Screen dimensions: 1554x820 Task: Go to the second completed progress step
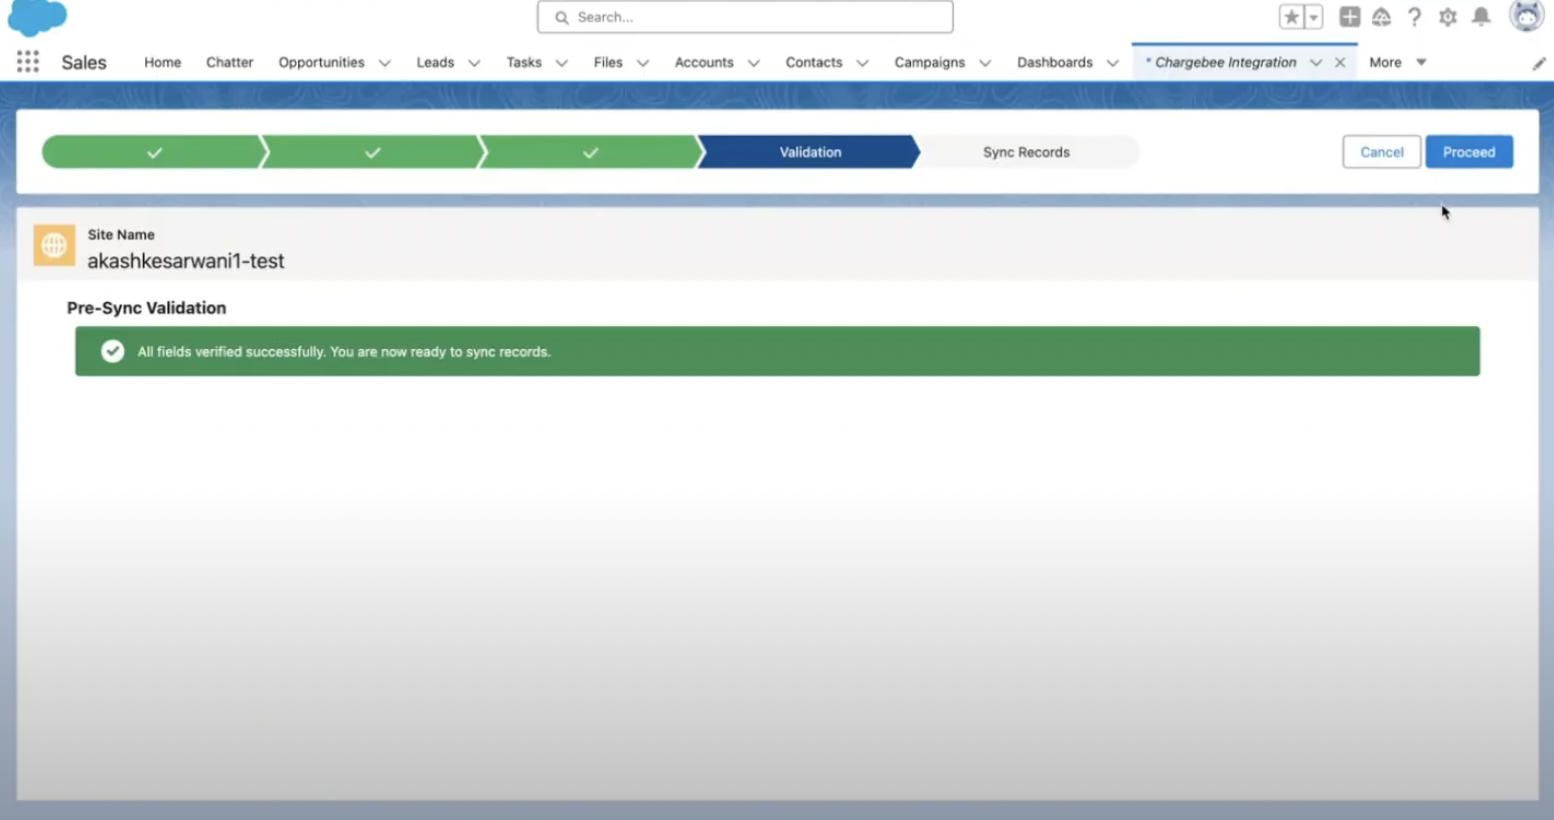coord(372,152)
